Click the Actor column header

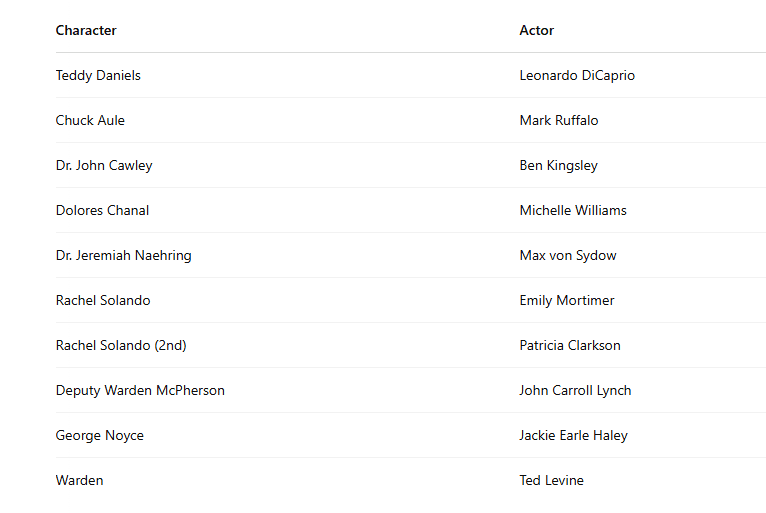(x=536, y=30)
